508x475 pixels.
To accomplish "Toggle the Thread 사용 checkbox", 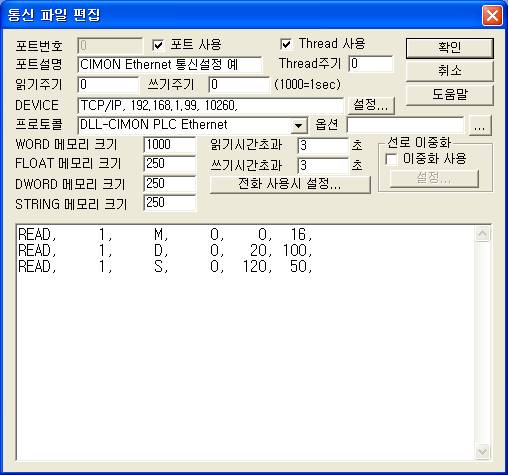I will coord(286,44).
